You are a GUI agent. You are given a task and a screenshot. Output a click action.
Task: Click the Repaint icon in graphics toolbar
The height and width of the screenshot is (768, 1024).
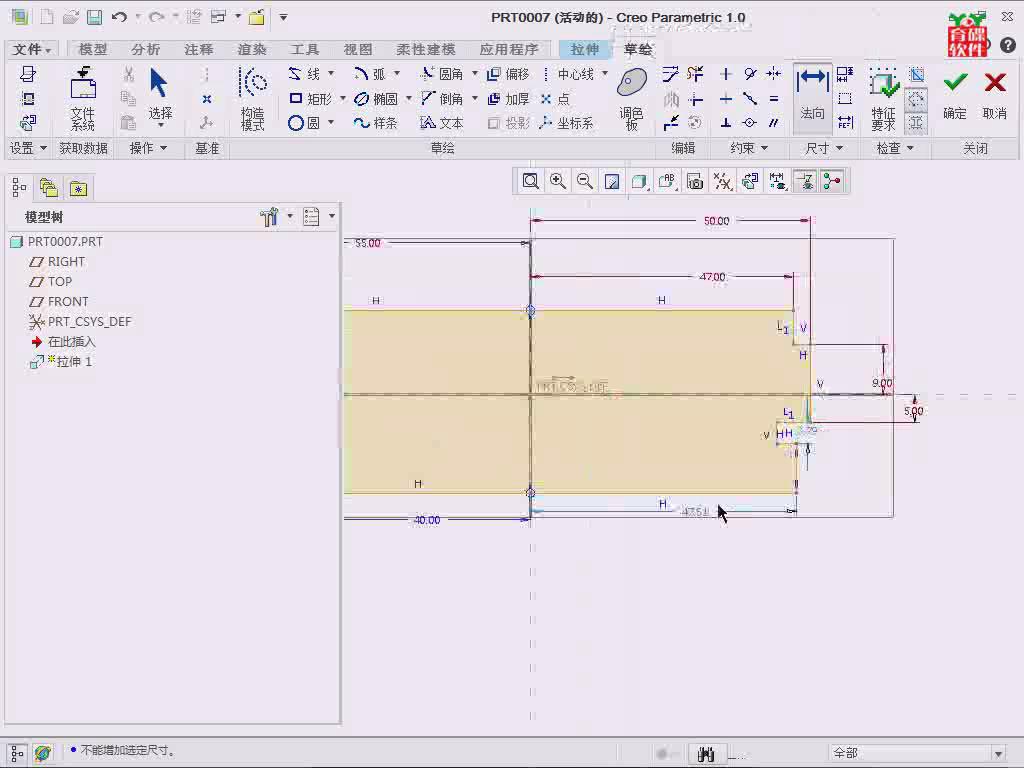pos(612,182)
